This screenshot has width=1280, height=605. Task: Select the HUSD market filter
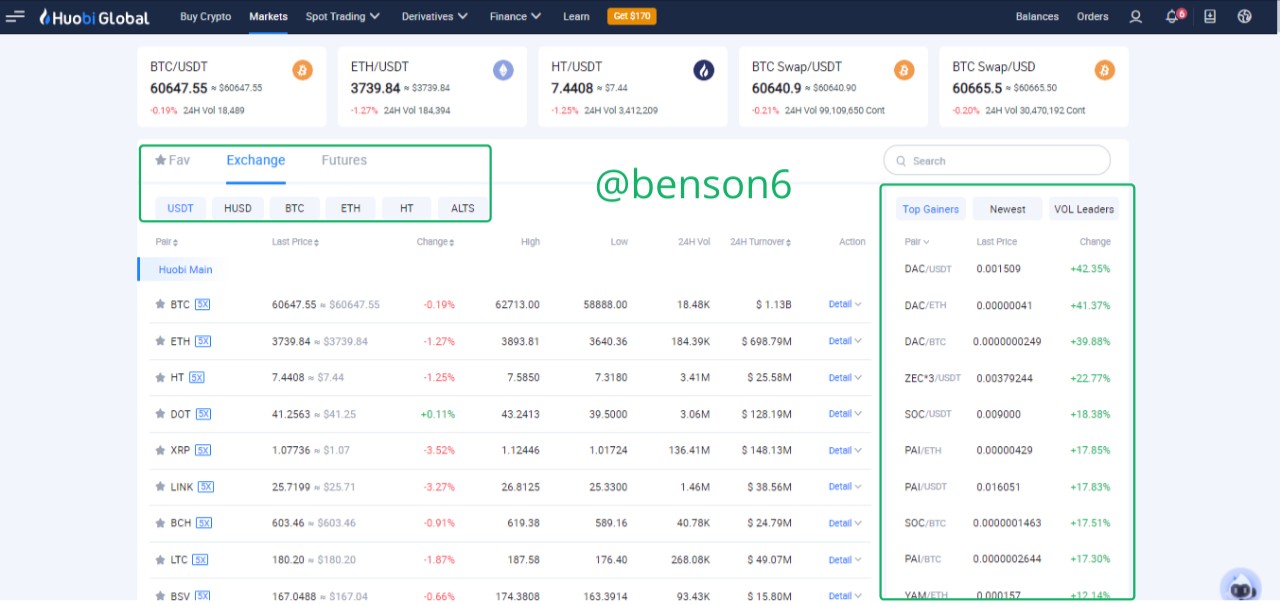click(x=238, y=208)
